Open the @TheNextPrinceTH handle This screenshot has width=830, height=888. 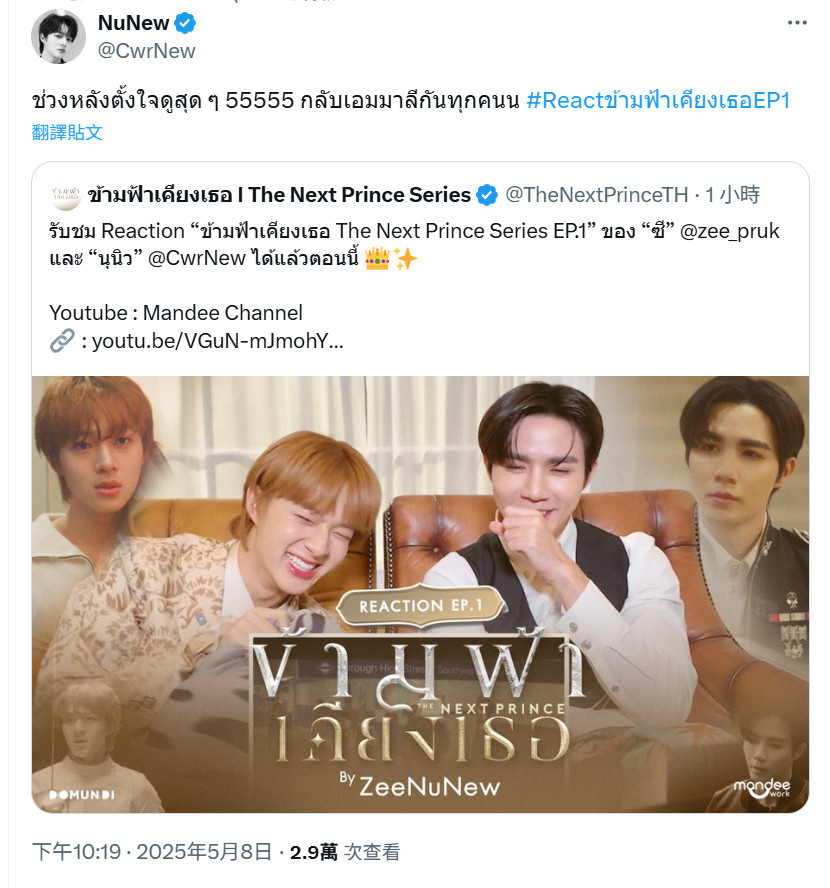coord(597,195)
